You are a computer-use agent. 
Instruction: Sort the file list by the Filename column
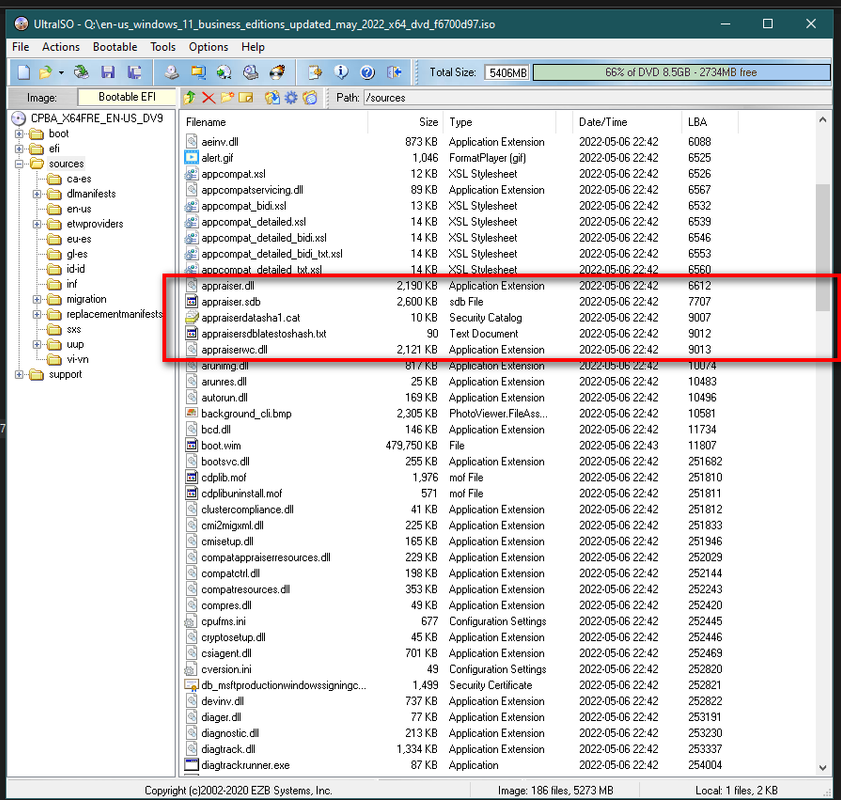pos(275,122)
